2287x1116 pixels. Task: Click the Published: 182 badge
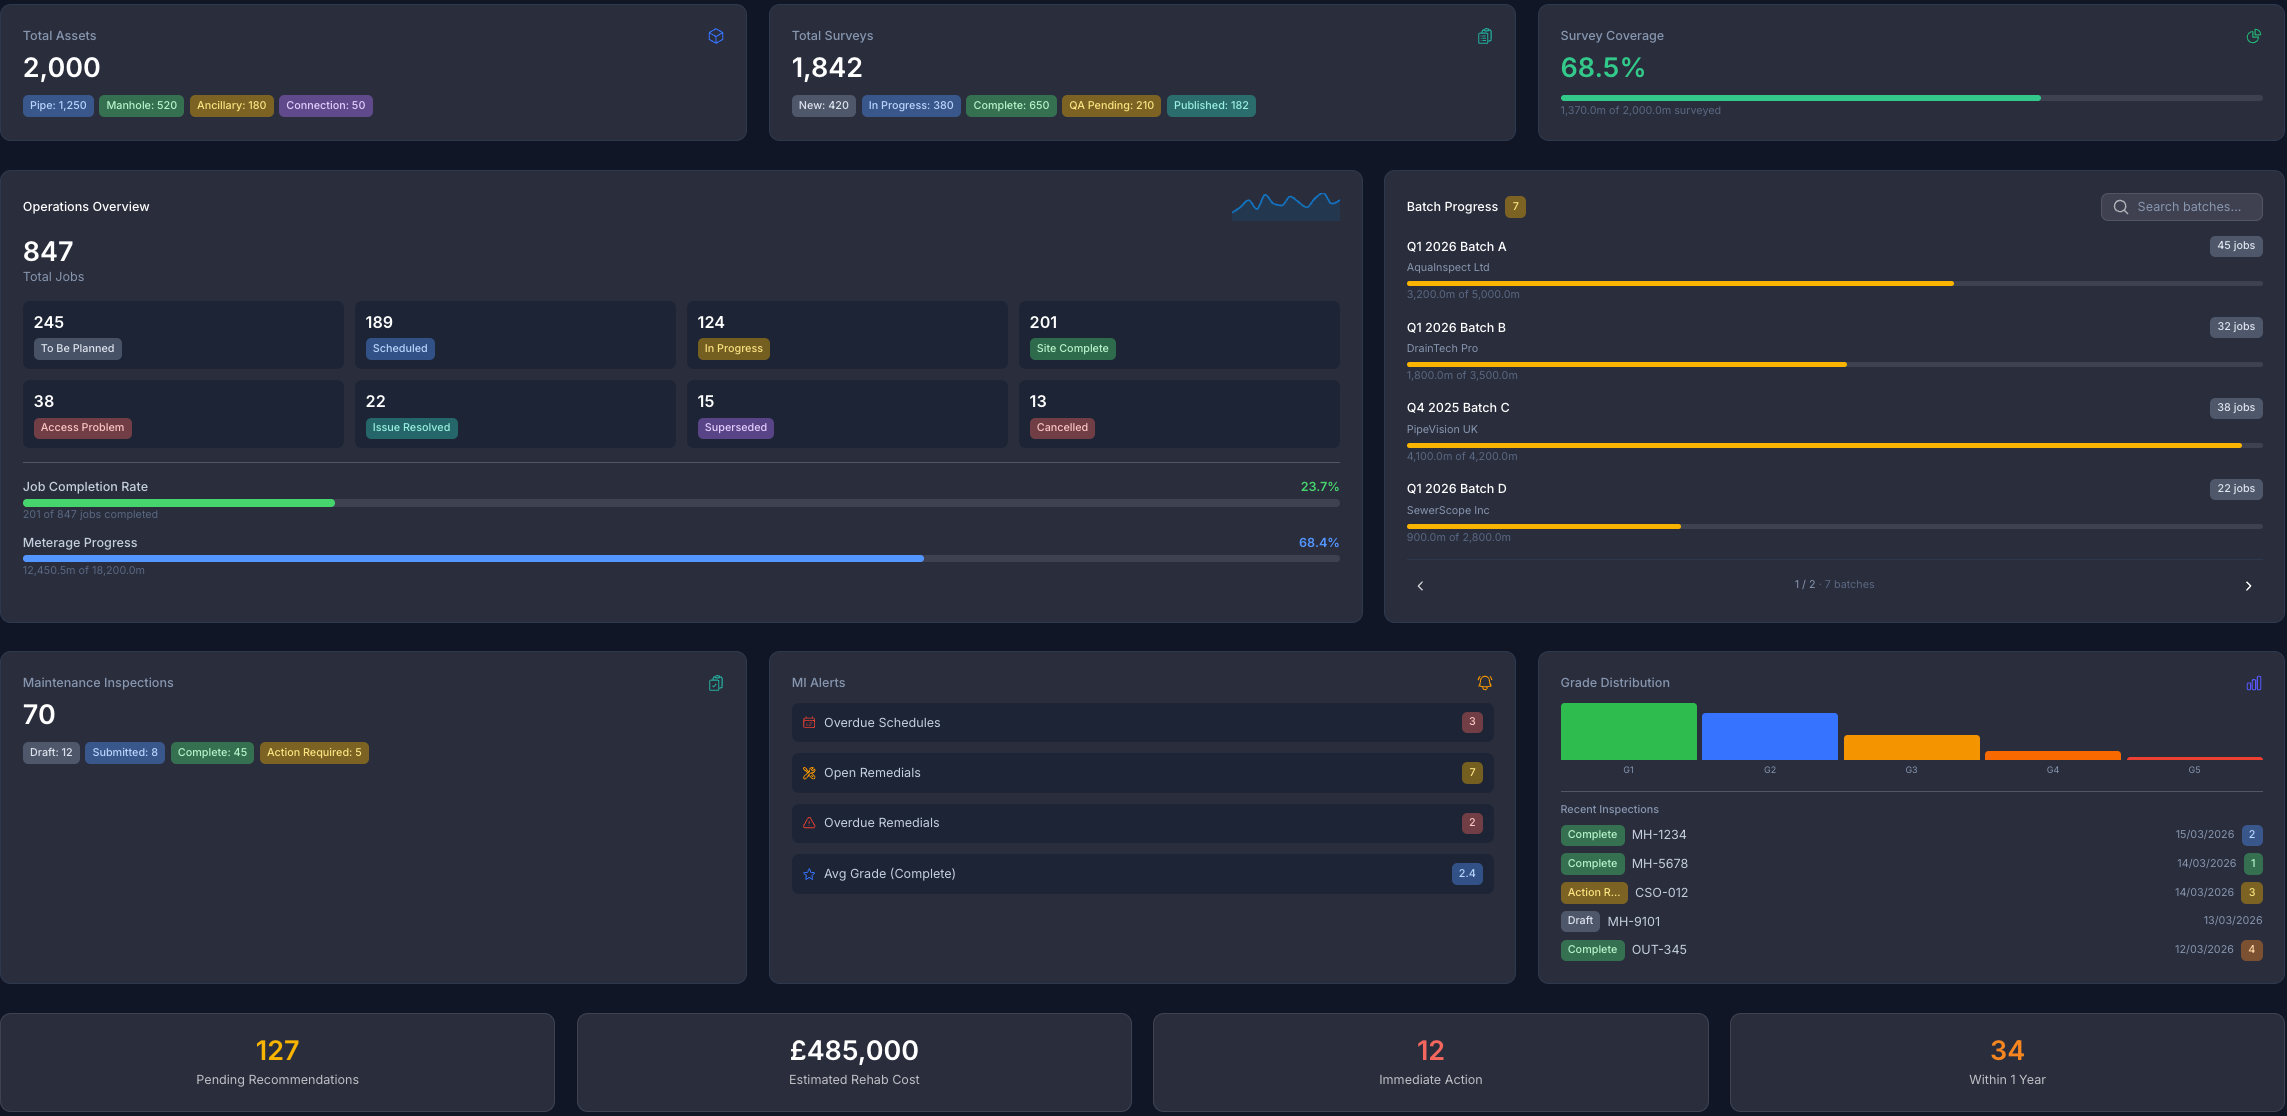[1211, 106]
